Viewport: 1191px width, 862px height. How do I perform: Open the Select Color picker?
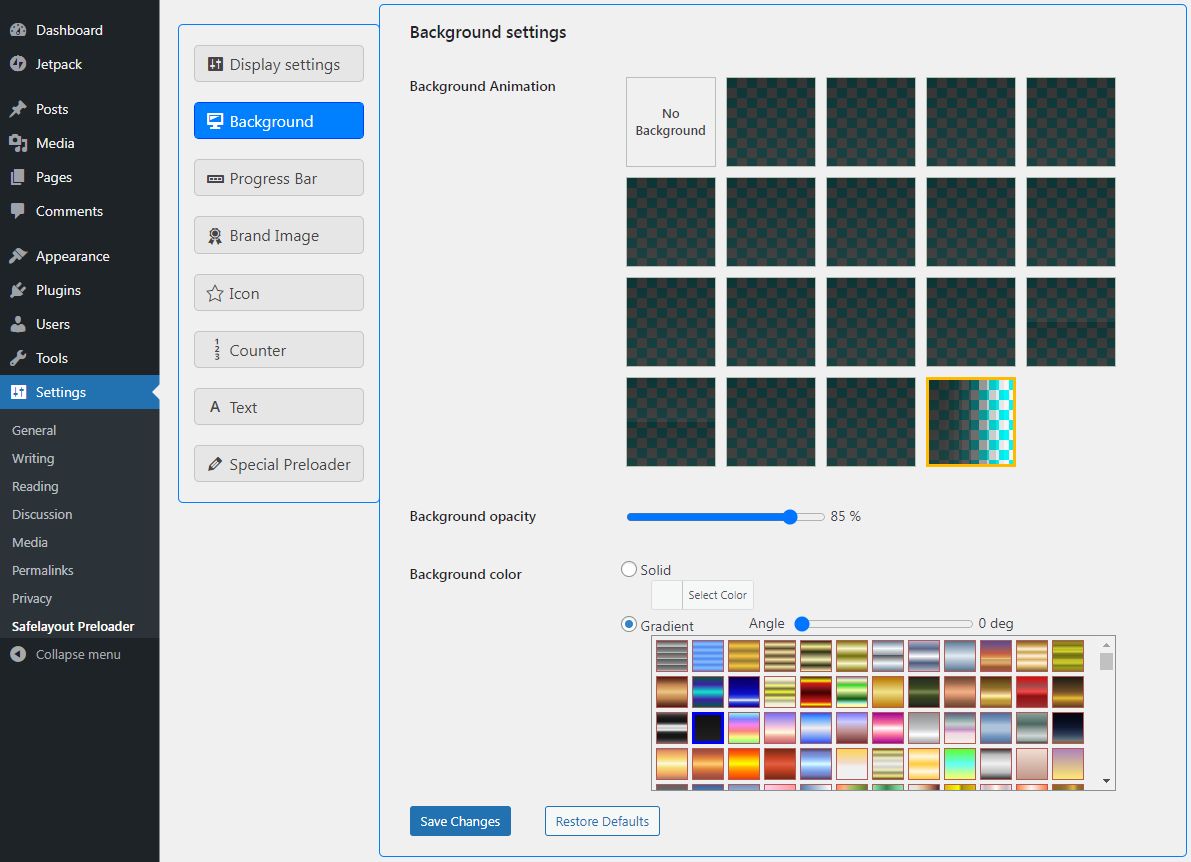click(x=718, y=595)
